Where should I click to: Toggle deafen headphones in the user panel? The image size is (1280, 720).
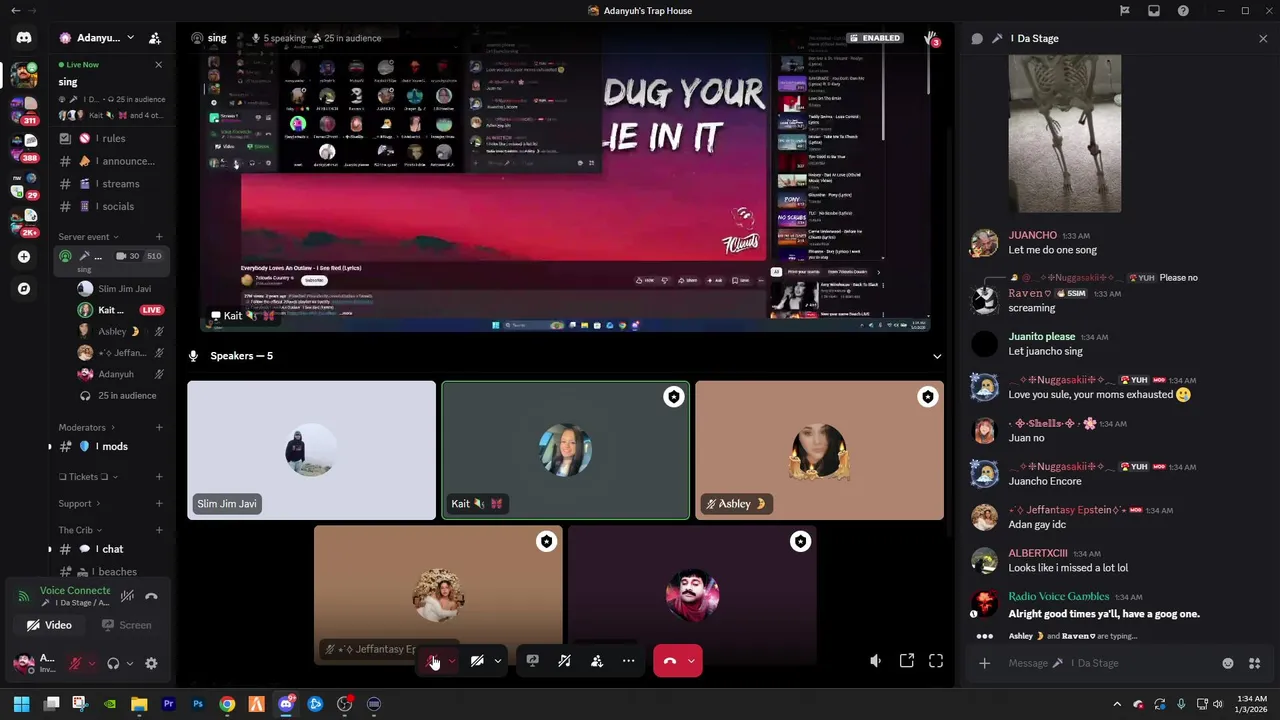(113, 663)
